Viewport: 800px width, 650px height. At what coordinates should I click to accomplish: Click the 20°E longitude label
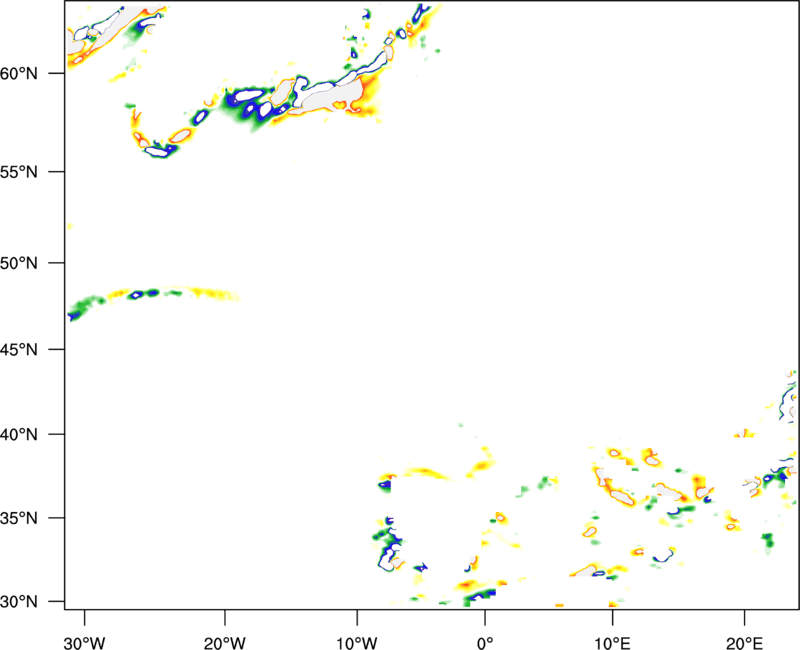pyautogui.click(x=744, y=643)
